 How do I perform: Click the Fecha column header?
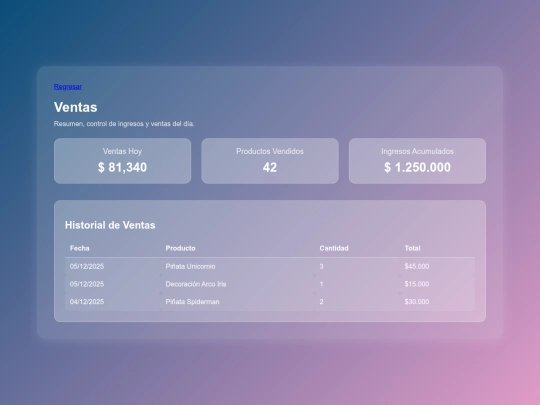pyautogui.click(x=80, y=248)
